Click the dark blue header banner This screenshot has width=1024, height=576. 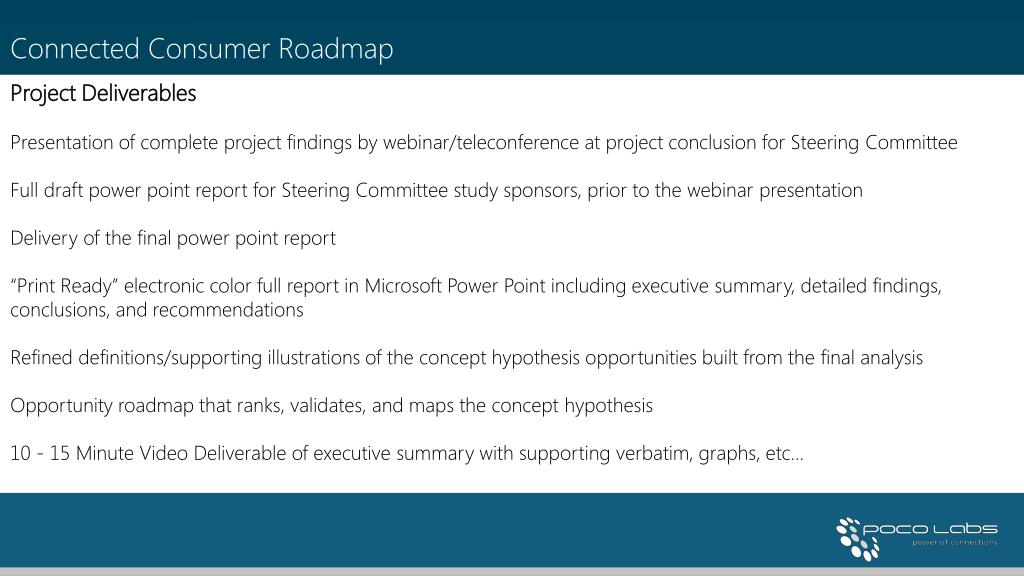pyautogui.click(x=512, y=37)
